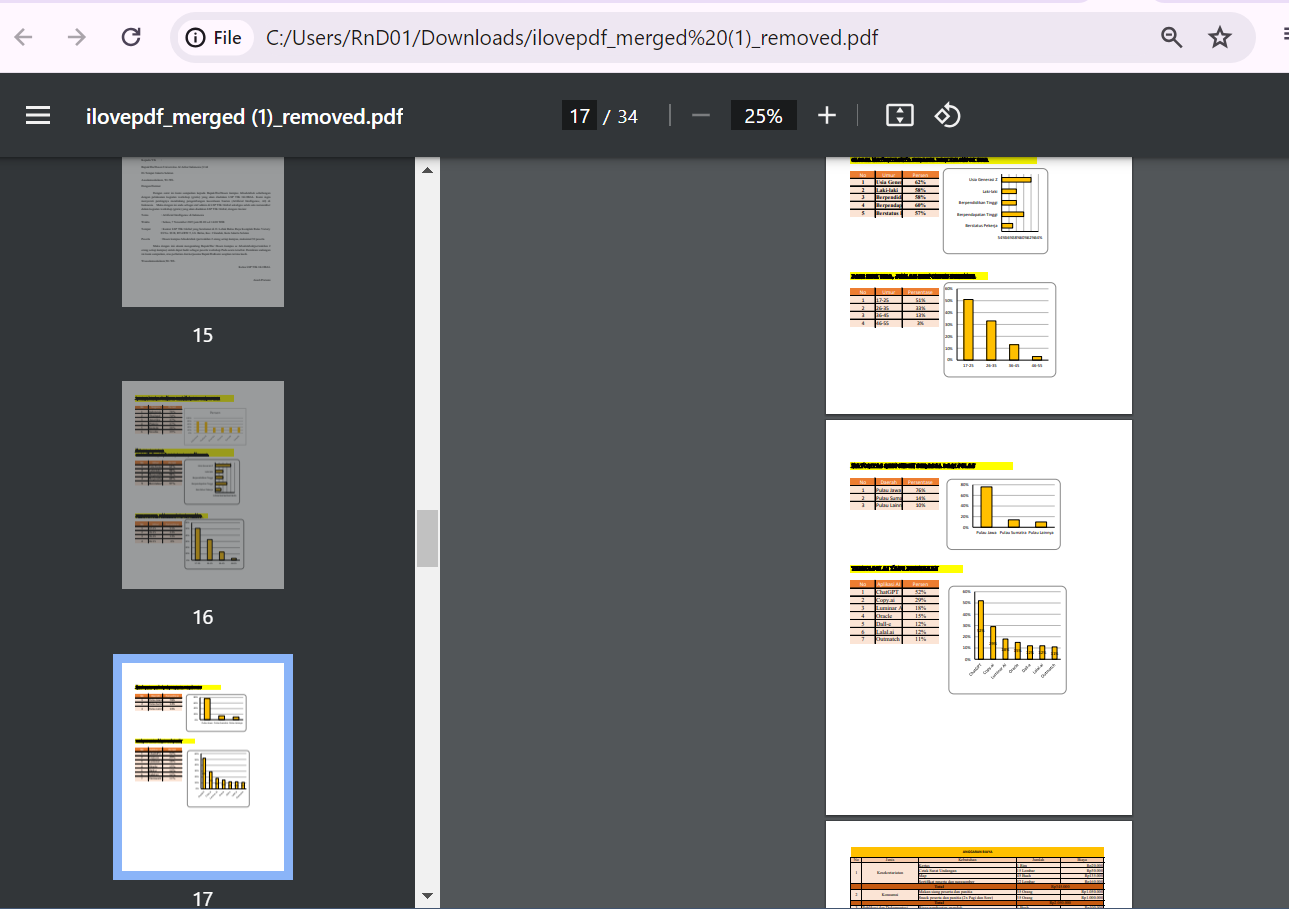The width and height of the screenshot is (1289, 909).
Task: Click the sidebar scrollbar up arrow
Action: tap(427, 170)
